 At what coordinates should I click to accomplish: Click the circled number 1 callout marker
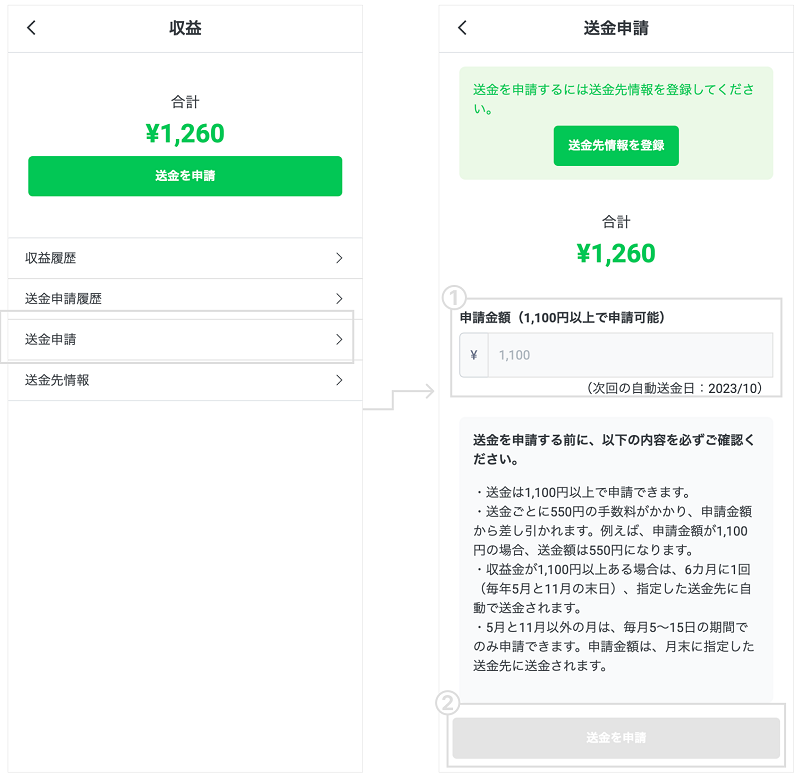pyautogui.click(x=454, y=297)
